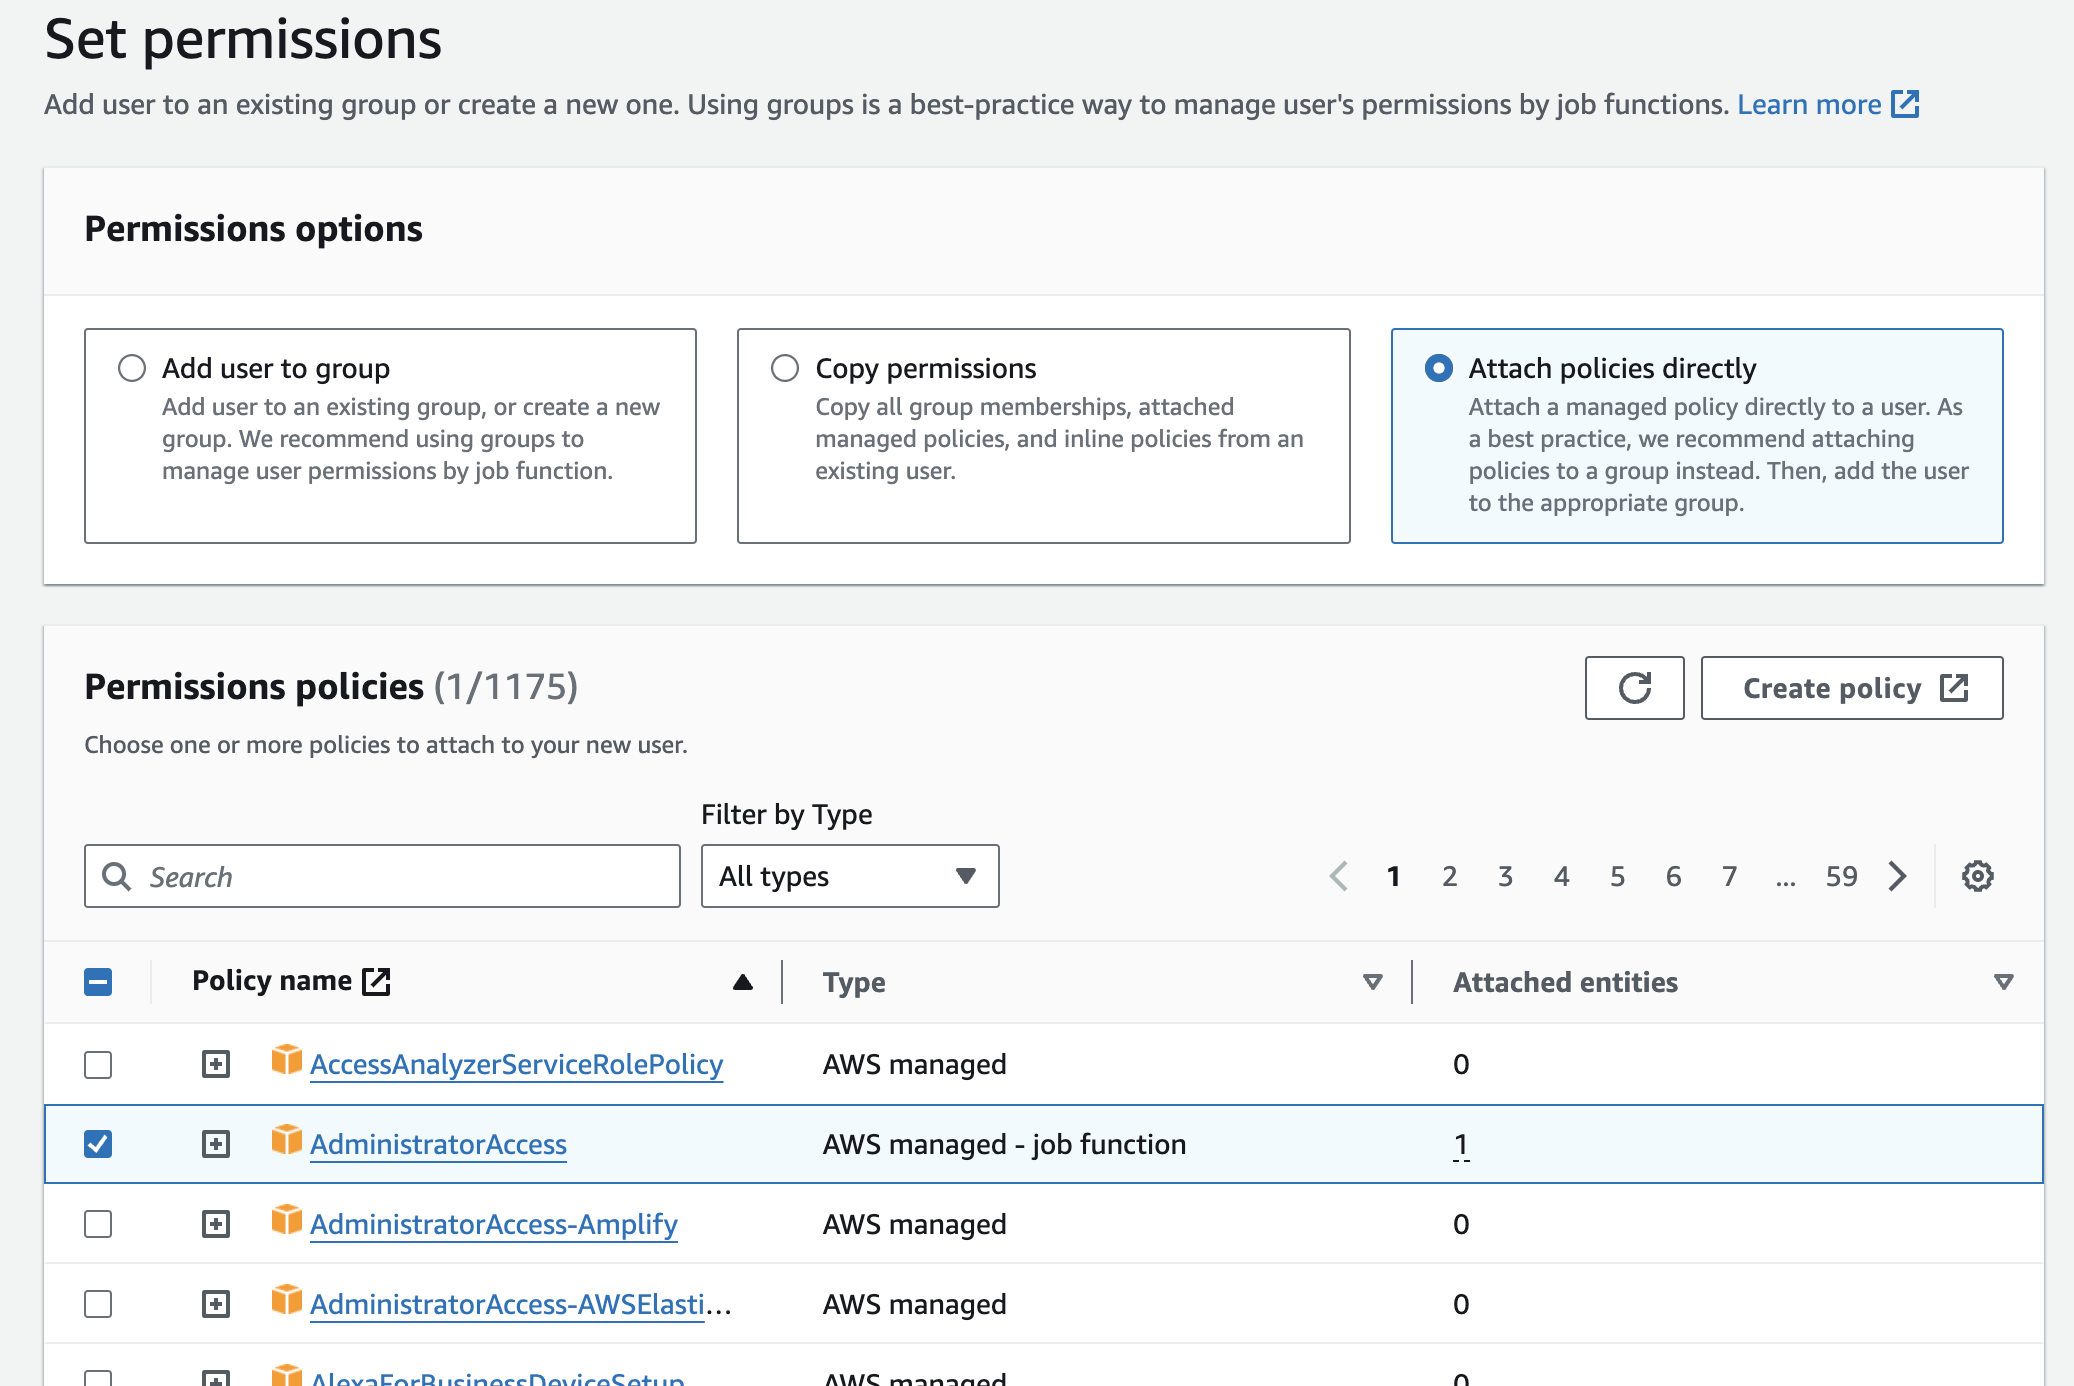Click the refresh policies icon button
The height and width of the screenshot is (1386, 2074).
click(x=1634, y=688)
